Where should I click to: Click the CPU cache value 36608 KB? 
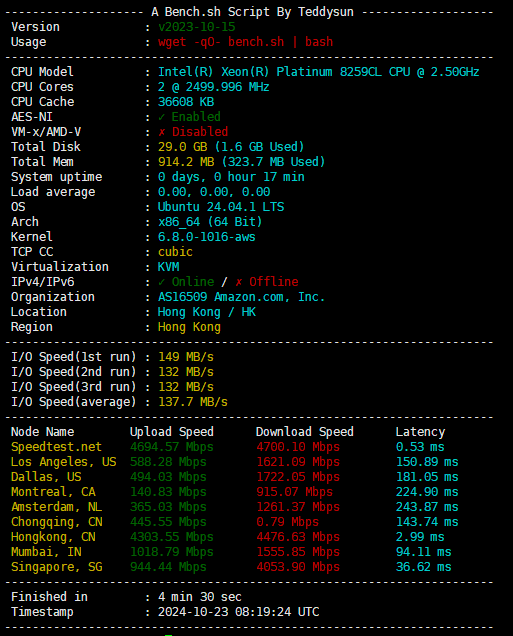[x=186, y=102]
